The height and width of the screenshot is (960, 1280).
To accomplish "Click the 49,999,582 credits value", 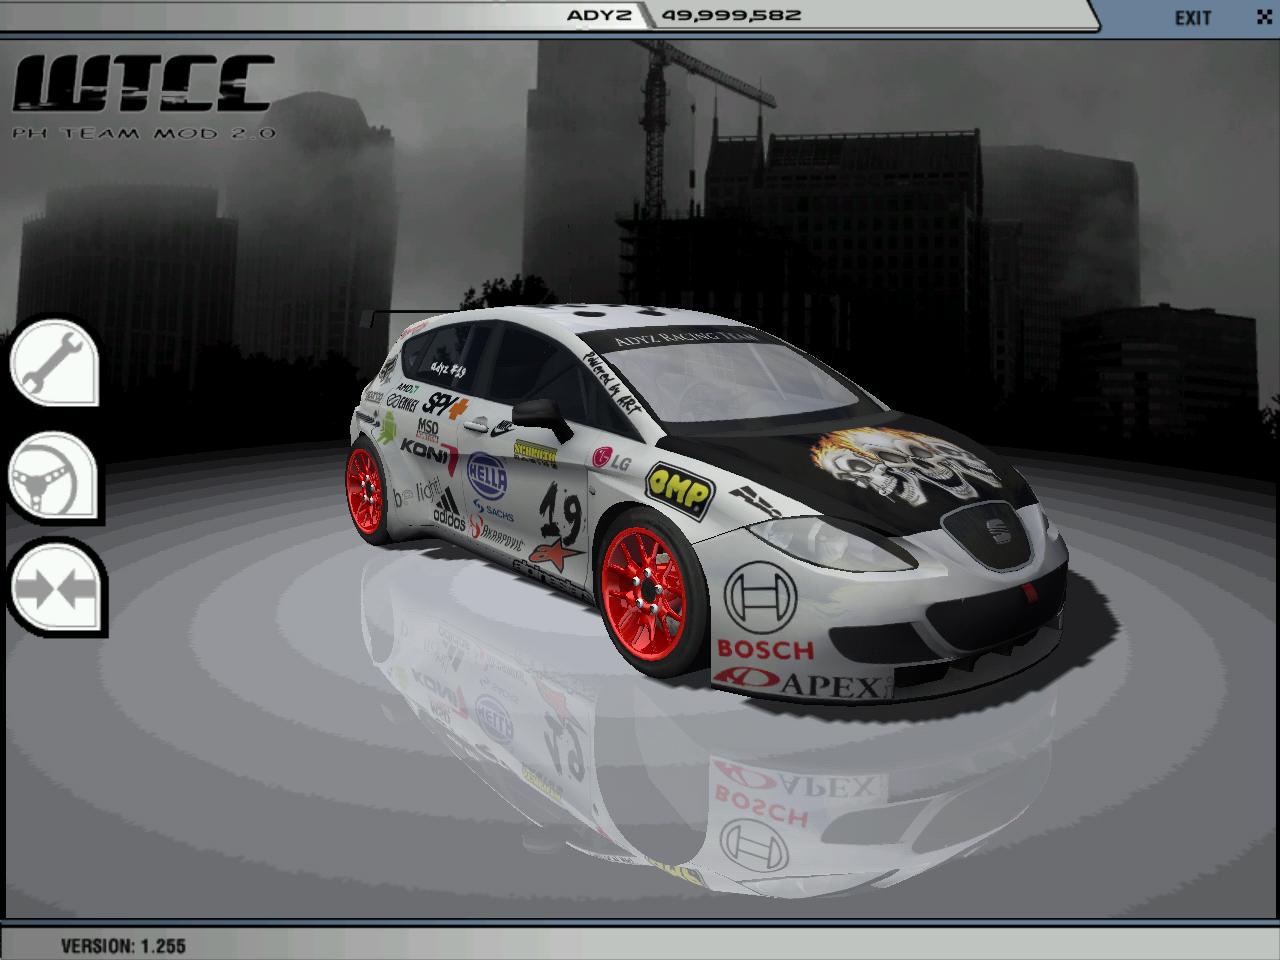I will [730, 15].
